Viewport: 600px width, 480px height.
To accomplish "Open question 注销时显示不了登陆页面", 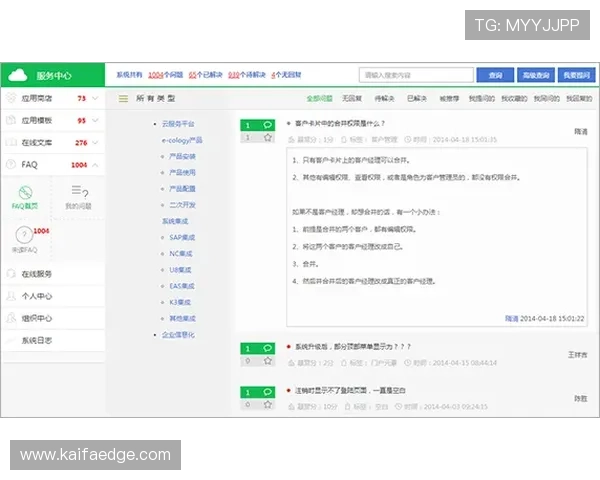I will pyautogui.click(x=350, y=390).
